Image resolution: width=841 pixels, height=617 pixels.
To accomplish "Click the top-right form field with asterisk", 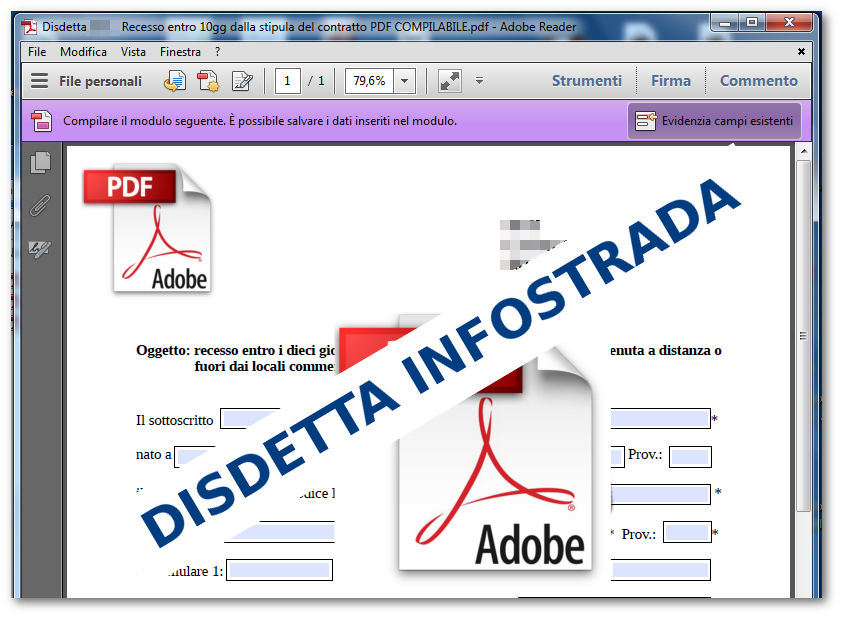I will click(x=661, y=418).
